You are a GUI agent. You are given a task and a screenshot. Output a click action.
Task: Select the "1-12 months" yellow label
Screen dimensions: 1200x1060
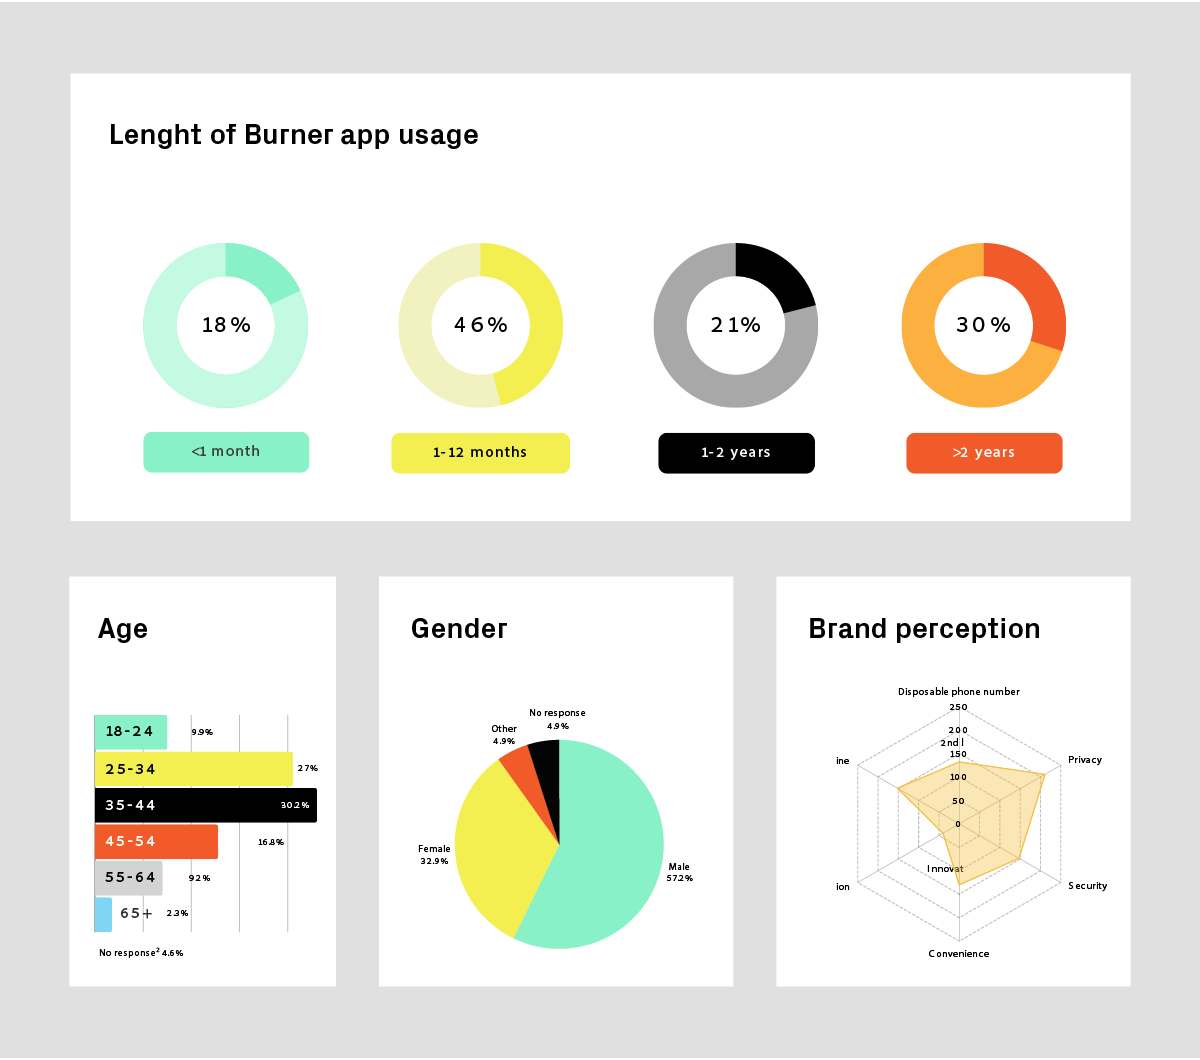480,453
